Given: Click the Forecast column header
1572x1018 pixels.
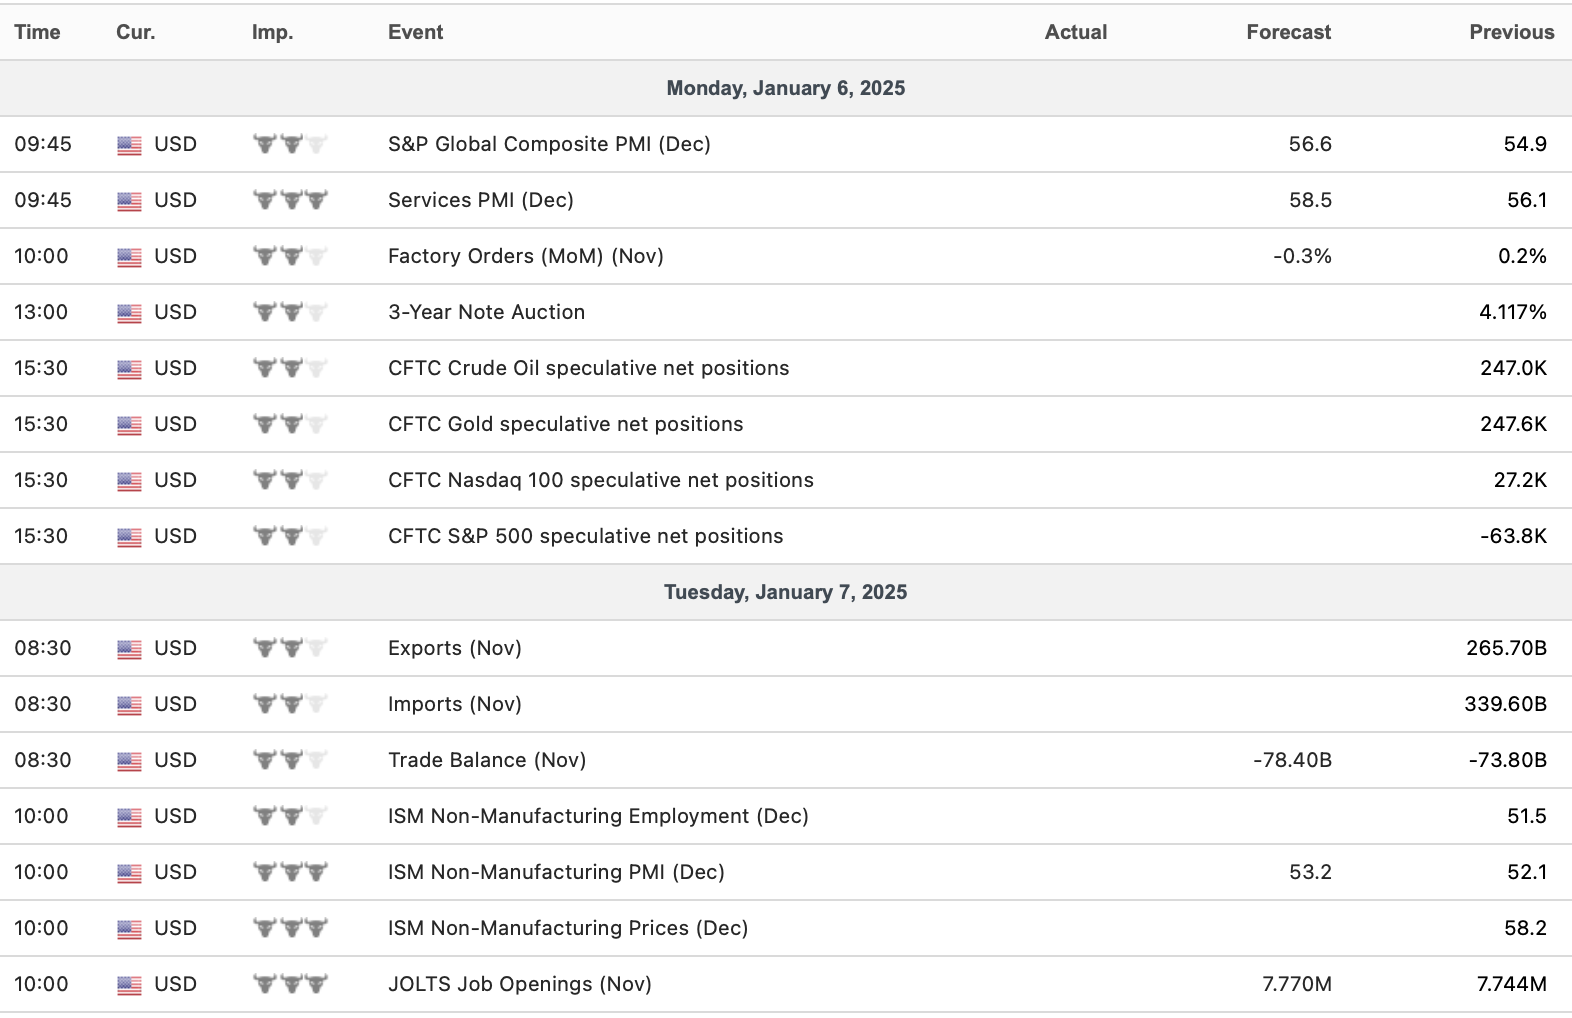Looking at the screenshot, I should point(1288,32).
